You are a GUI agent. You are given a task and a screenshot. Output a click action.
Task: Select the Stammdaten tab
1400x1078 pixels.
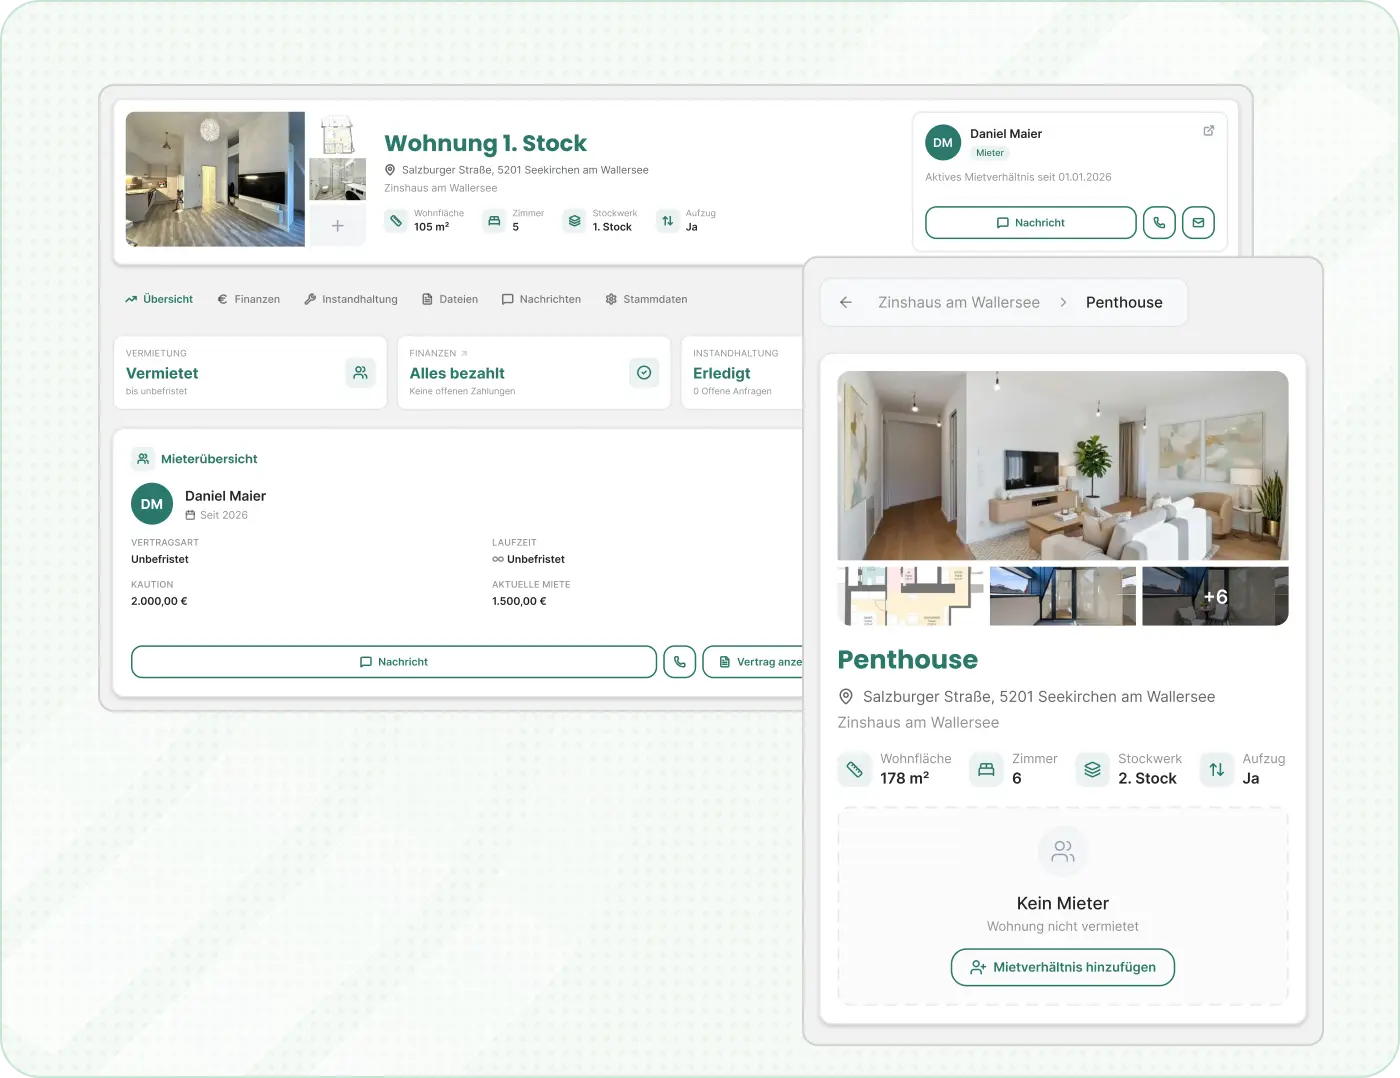click(x=646, y=299)
